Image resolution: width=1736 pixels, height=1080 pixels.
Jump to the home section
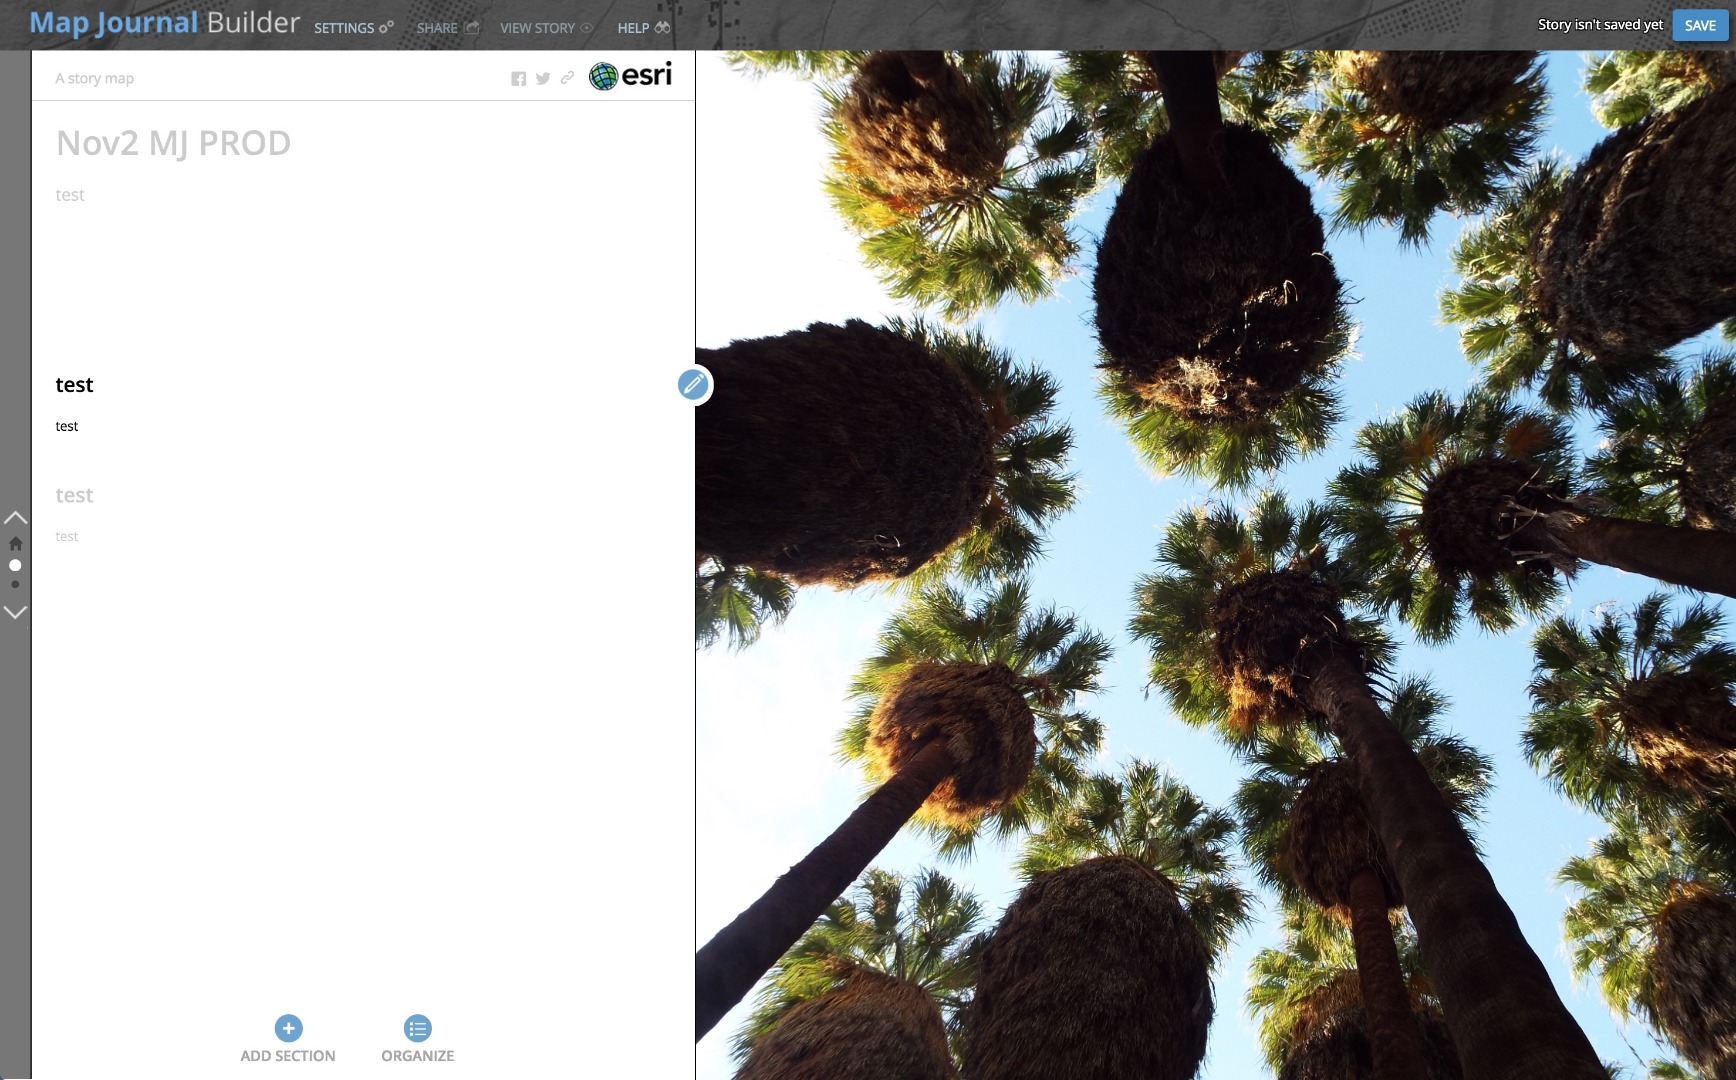[15, 543]
